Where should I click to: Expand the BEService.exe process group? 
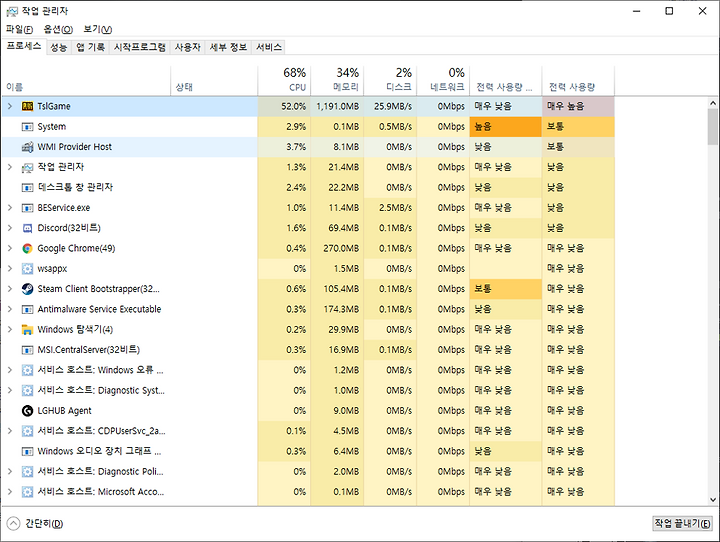click(x=10, y=208)
